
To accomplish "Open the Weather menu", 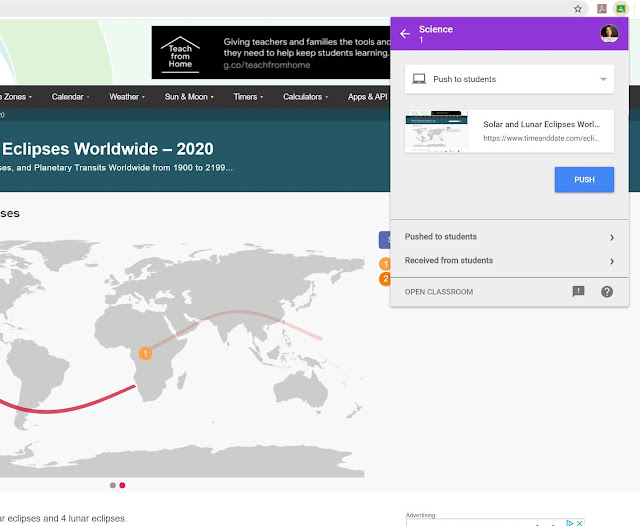I will pyautogui.click(x=127, y=97).
